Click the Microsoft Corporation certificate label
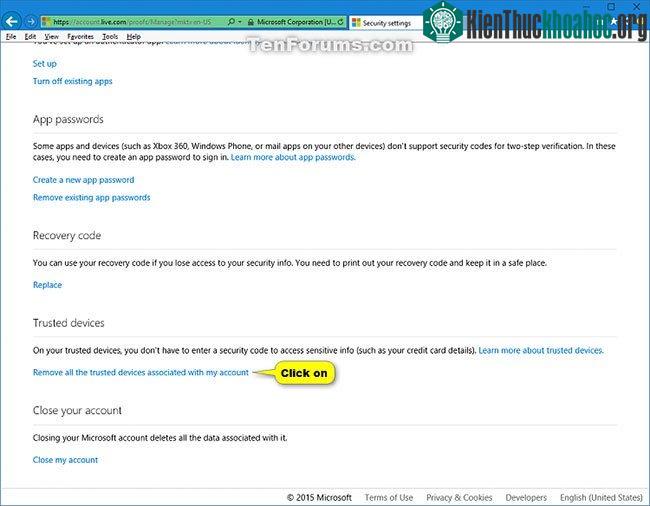 296,22
